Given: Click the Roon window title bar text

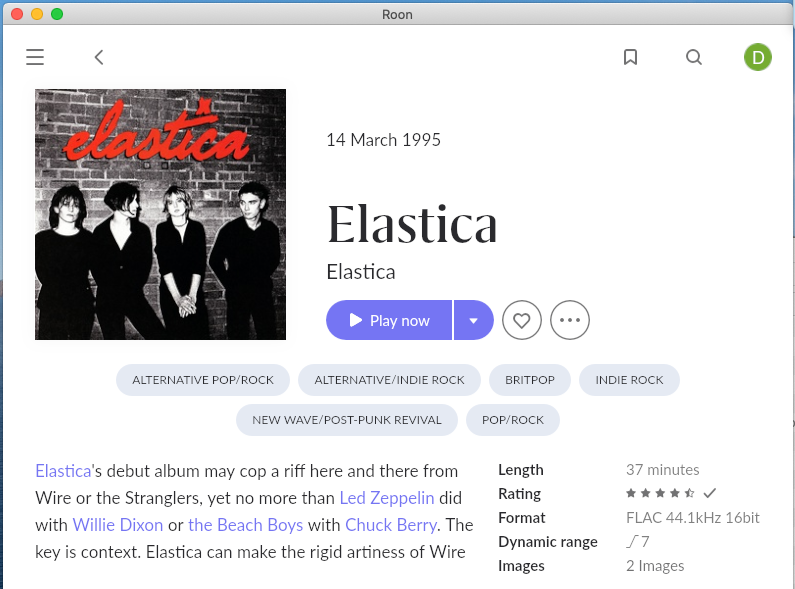Looking at the screenshot, I should (x=397, y=14).
